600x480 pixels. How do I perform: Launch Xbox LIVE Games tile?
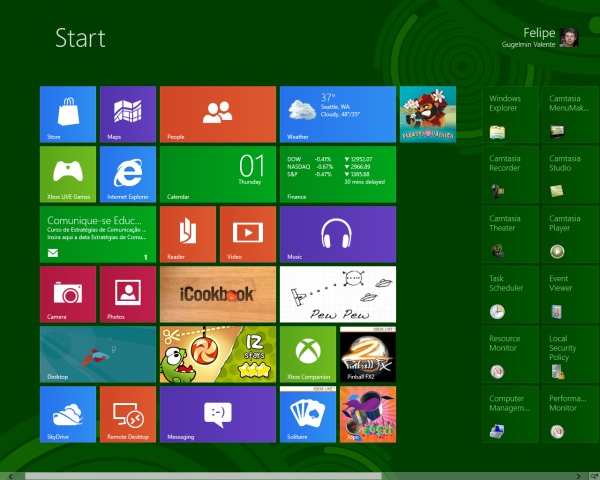[68, 174]
